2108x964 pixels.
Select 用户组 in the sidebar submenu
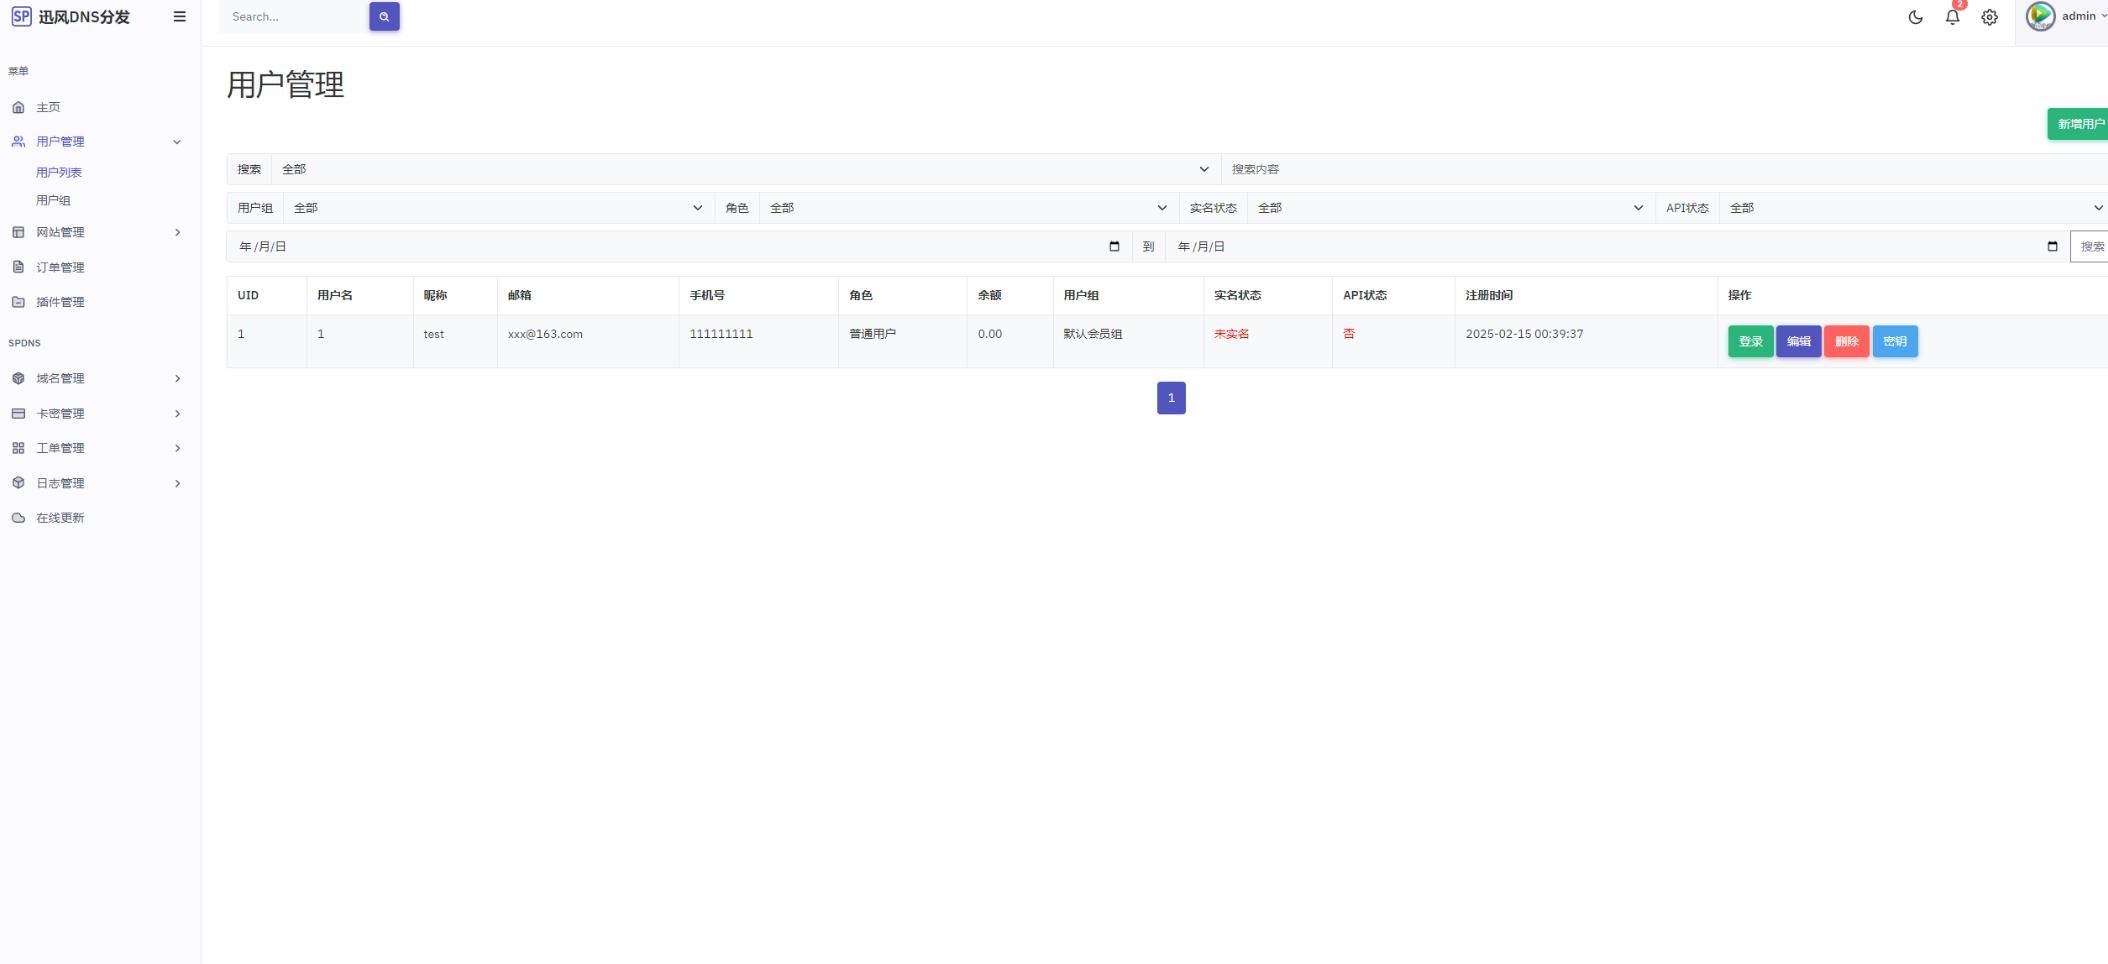tap(53, 200)
